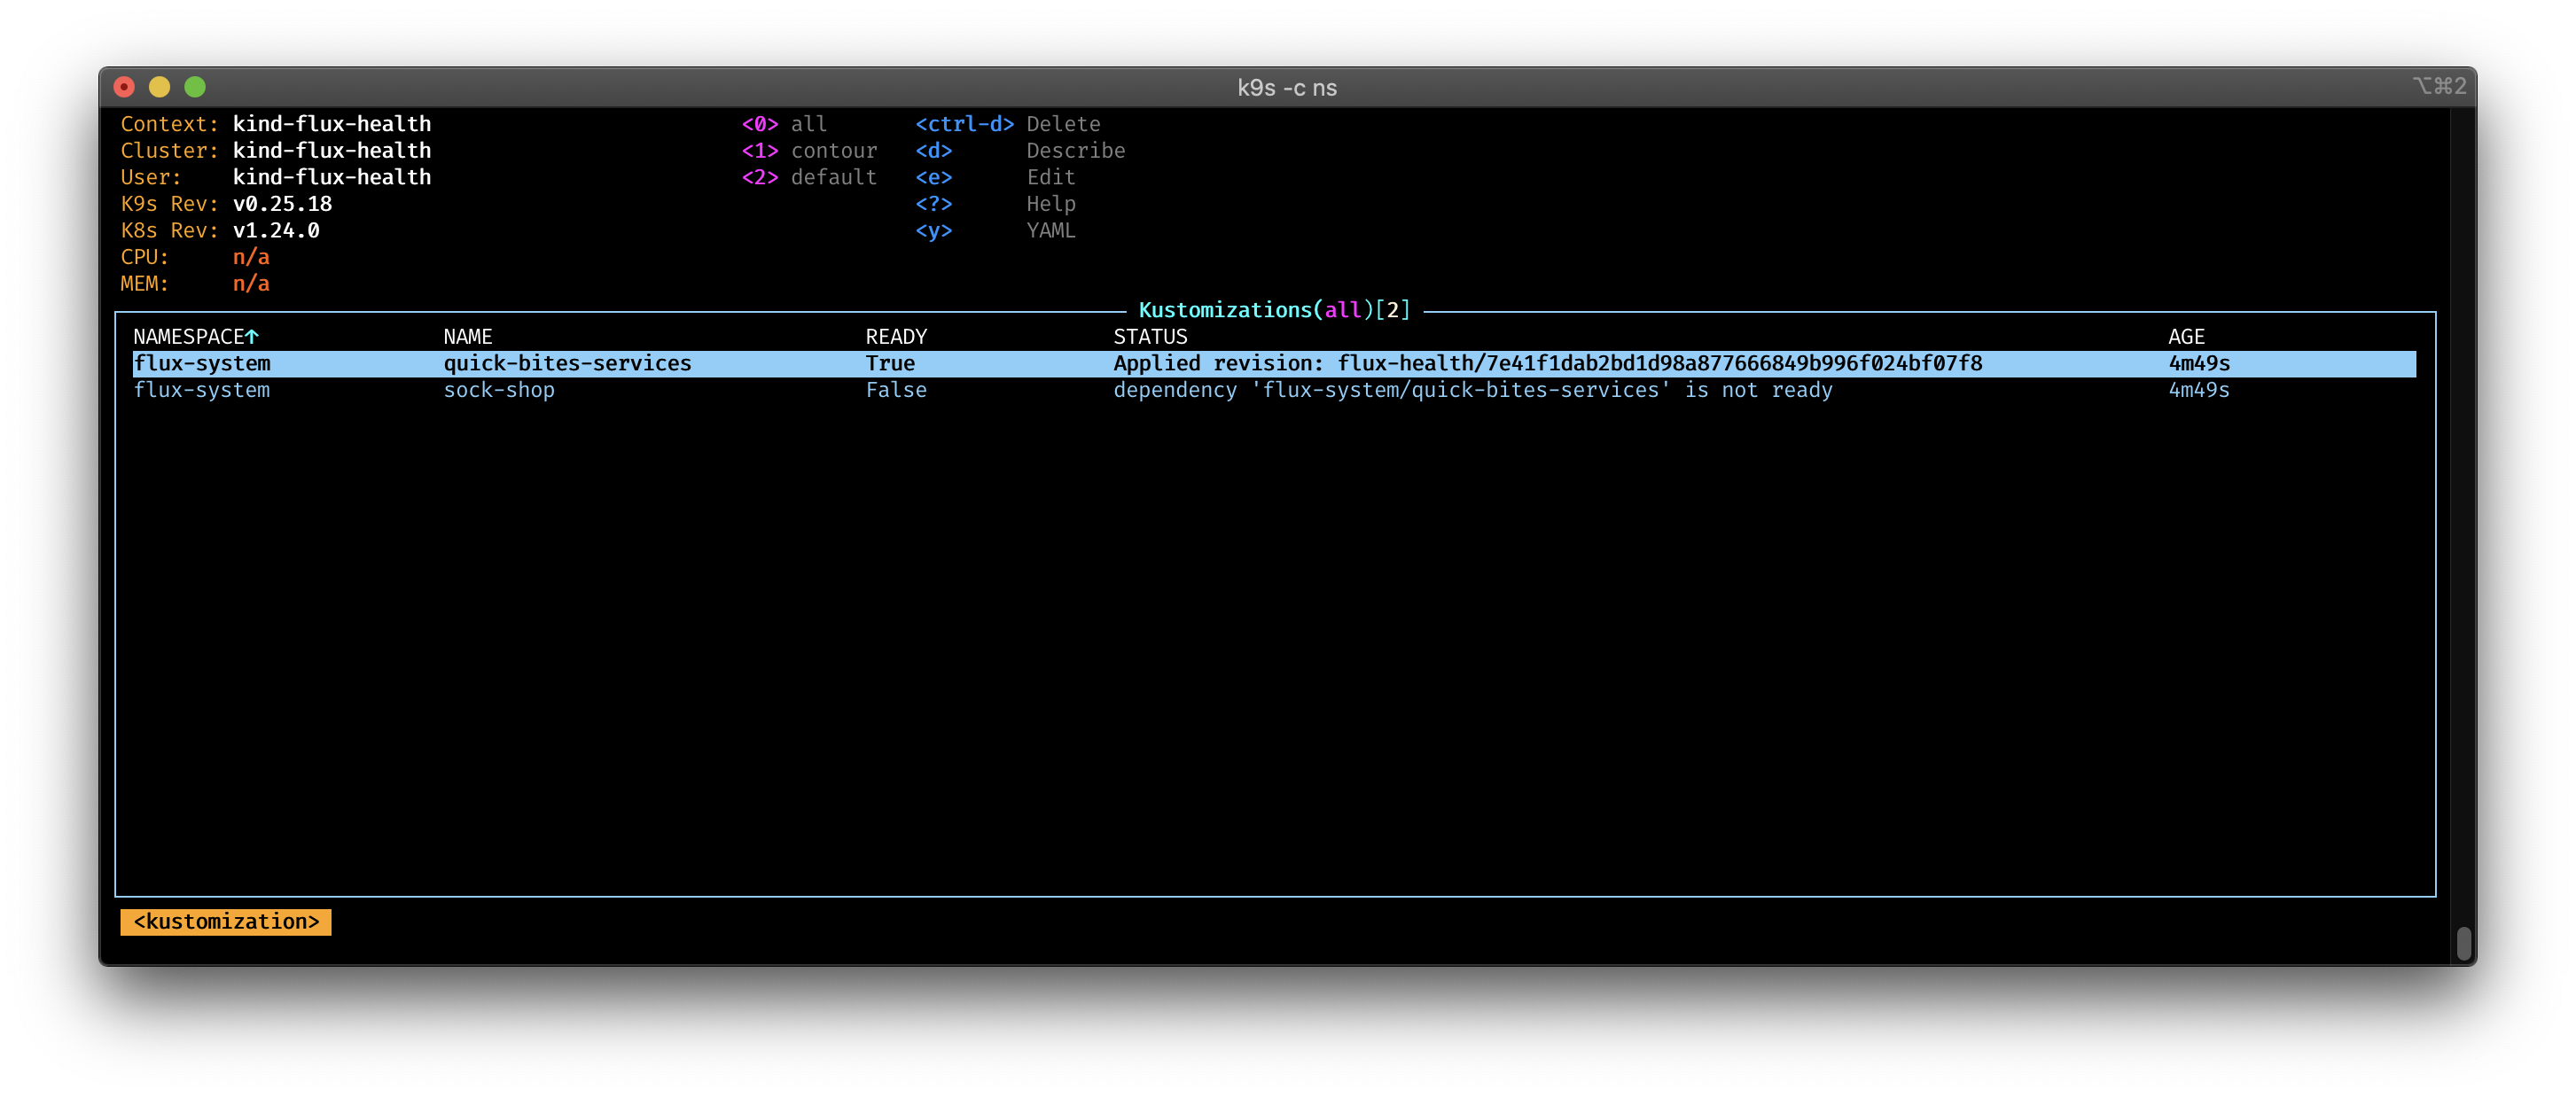Close the k9s terminal window
The width and height of the screenshot is (2576, 1097).
pyautogui.click(x=124, y=87)
